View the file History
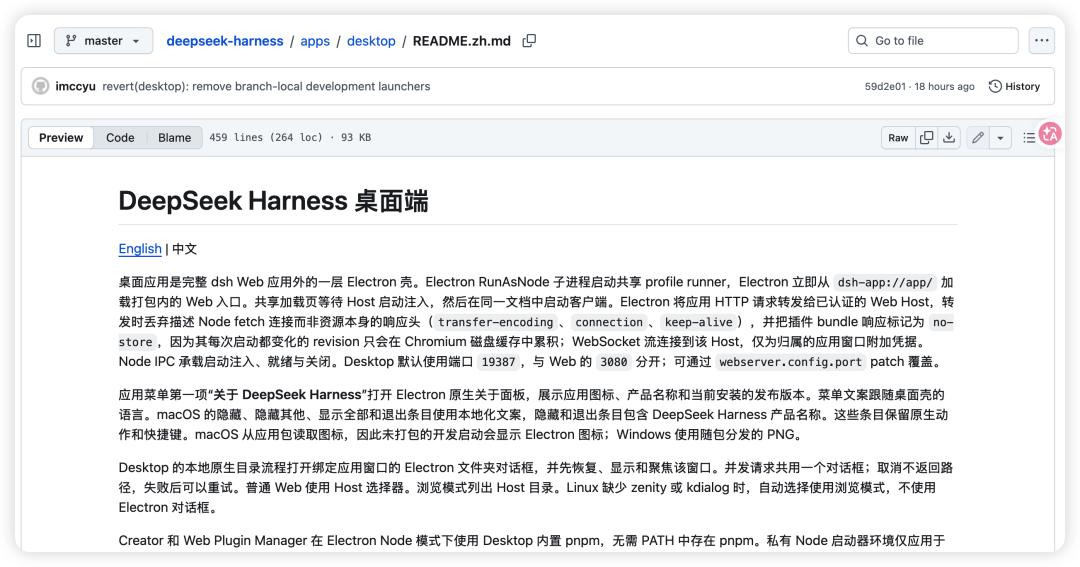 coord(1014,86)
